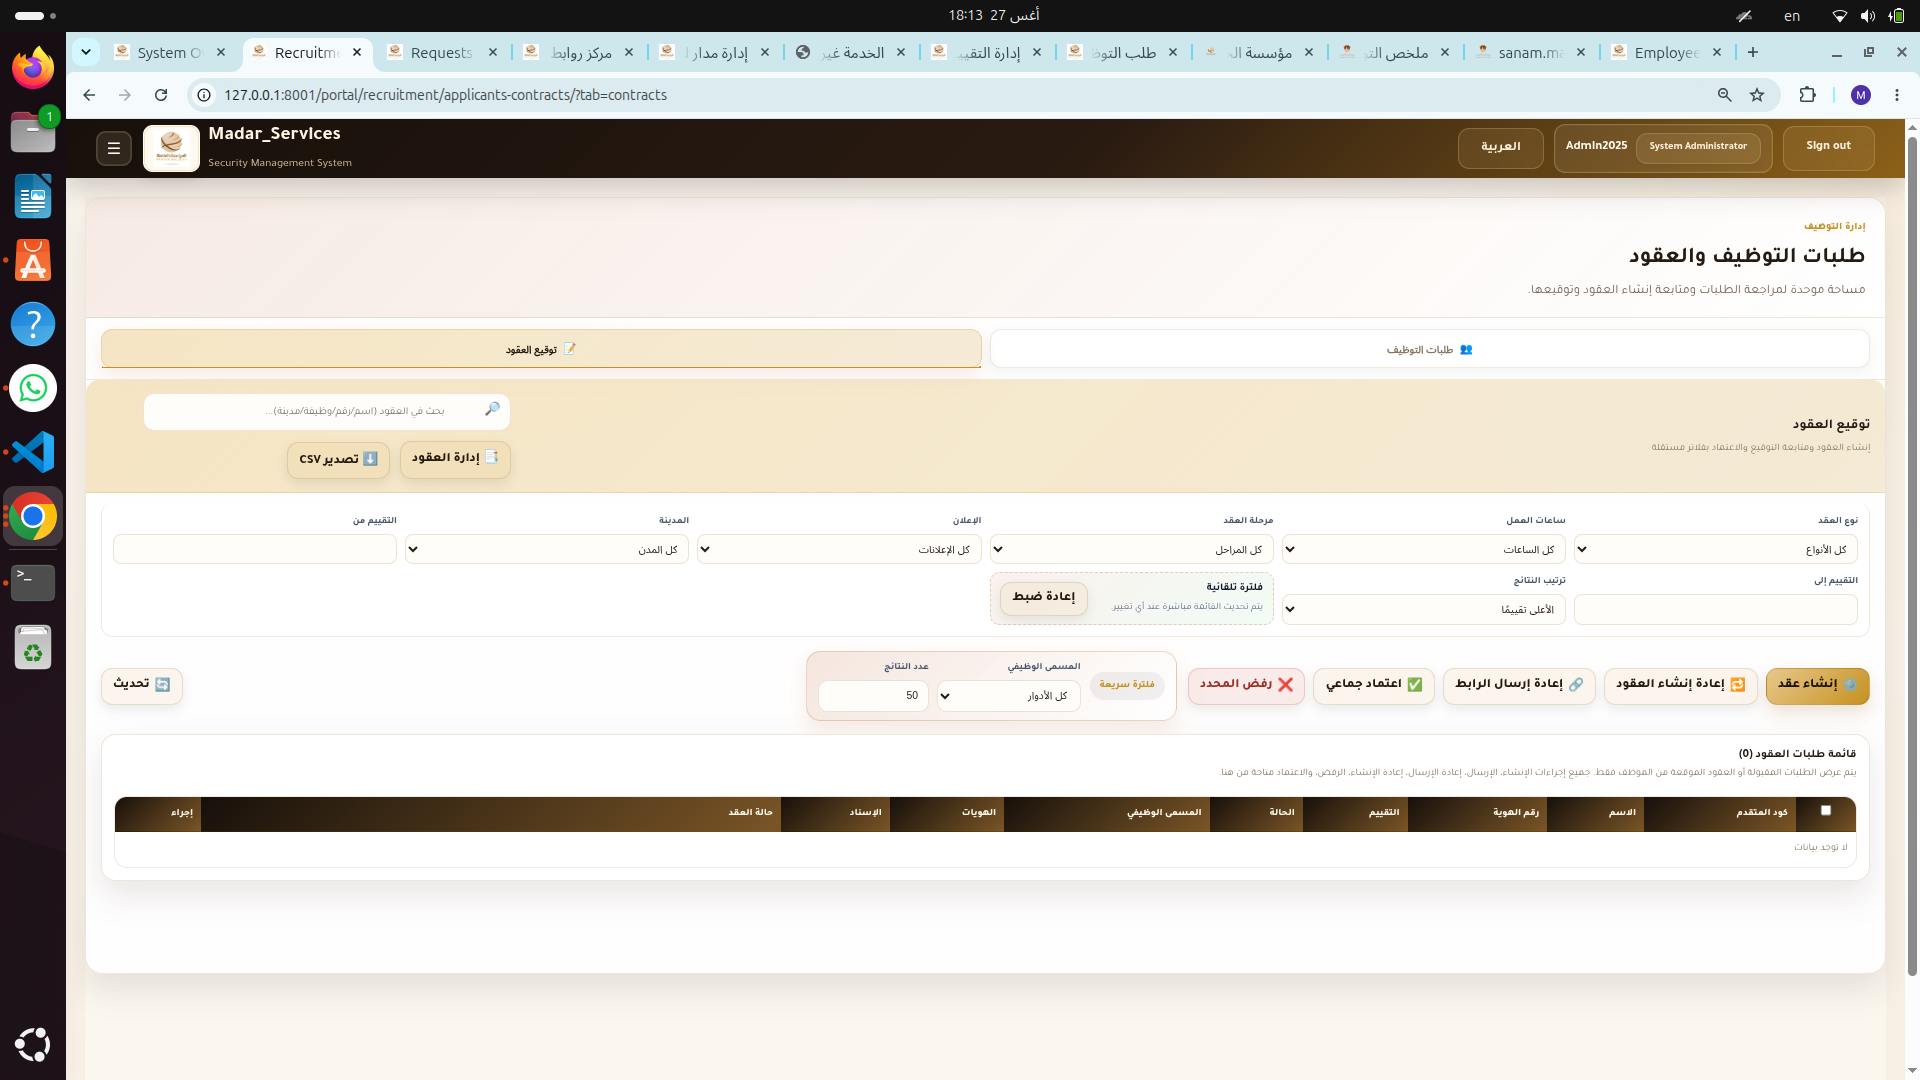
Task: Open the sort results dropdown (الأعلى تقييمًا)
Action: pos(1424,609)
